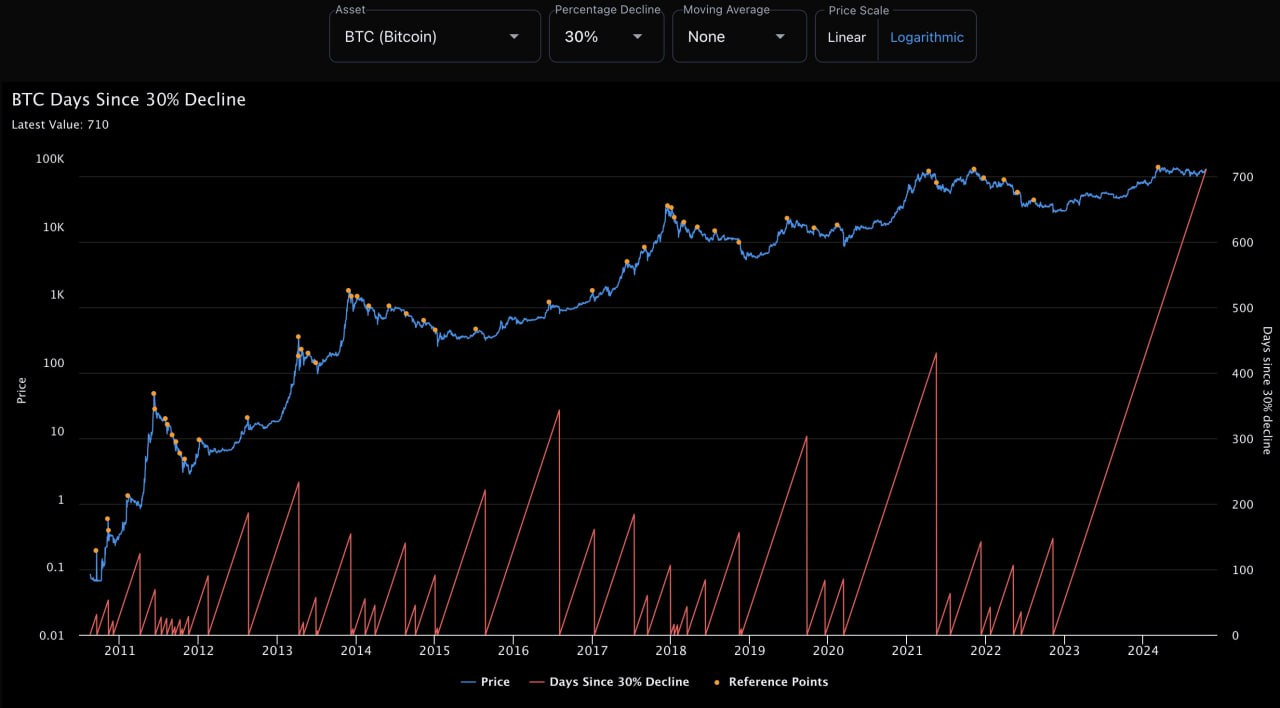Click the chart title BTC Days Since 30% Decline
The height and width of the screenshot is (708, 1280).
(128, 100)
